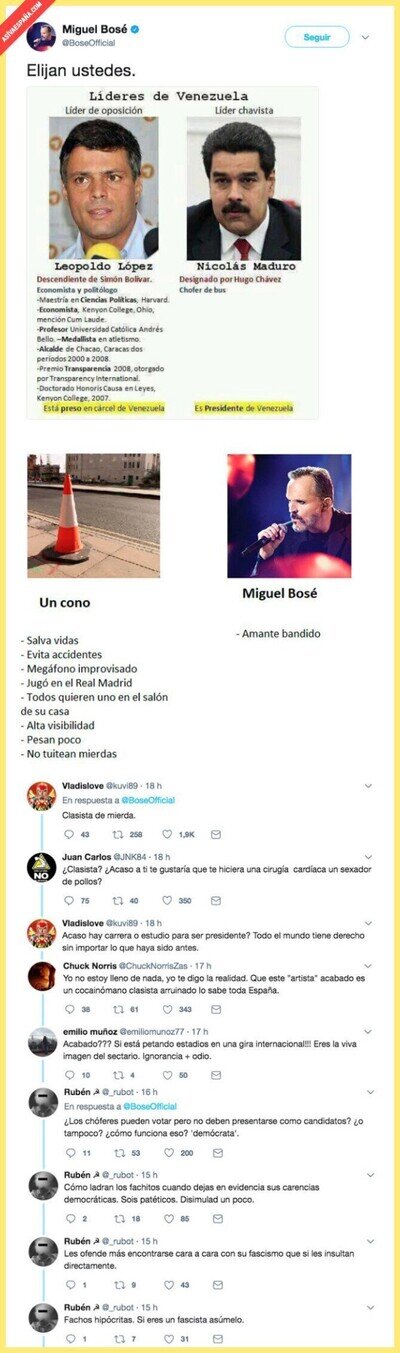Image resolution: width=400 pixels, height=1353 pixels.
Task: Expand the chevron next to Seguir button
Action: [365, 37]
